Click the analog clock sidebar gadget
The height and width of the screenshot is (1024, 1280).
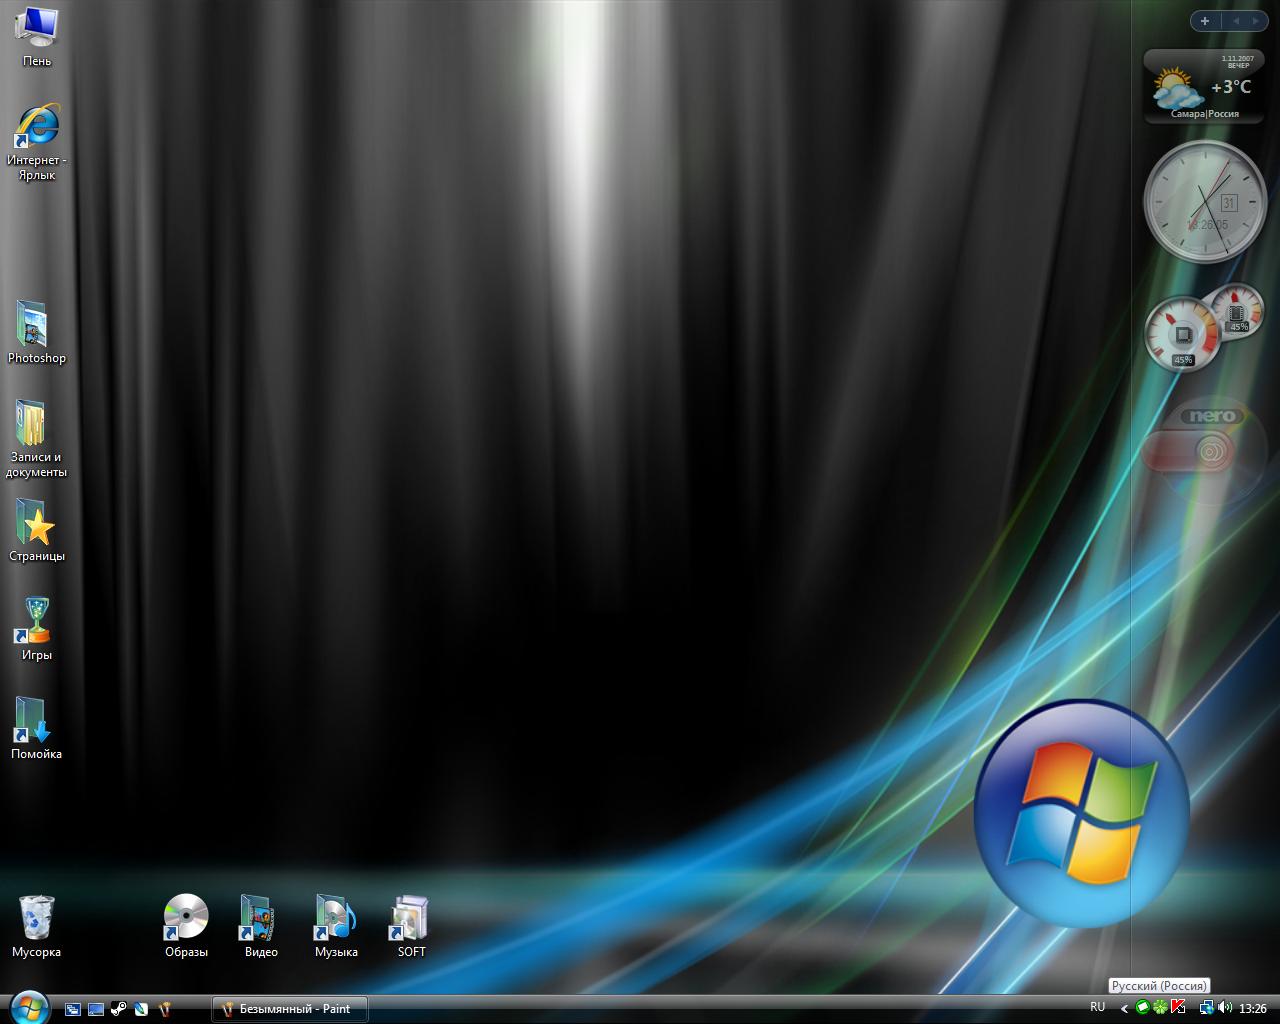[1205, 201]
